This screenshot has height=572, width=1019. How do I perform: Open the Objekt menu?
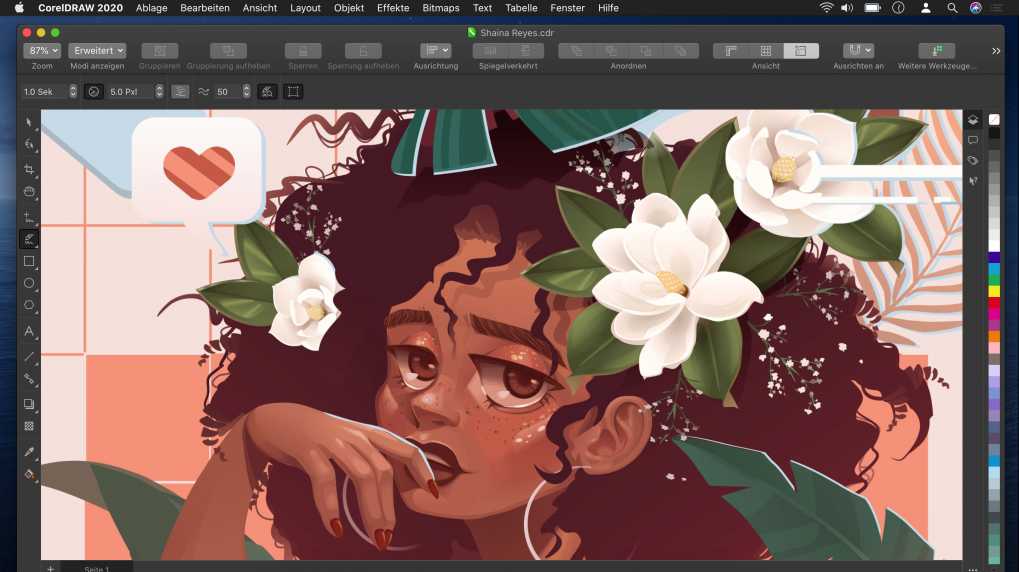(x=349, y=8)
